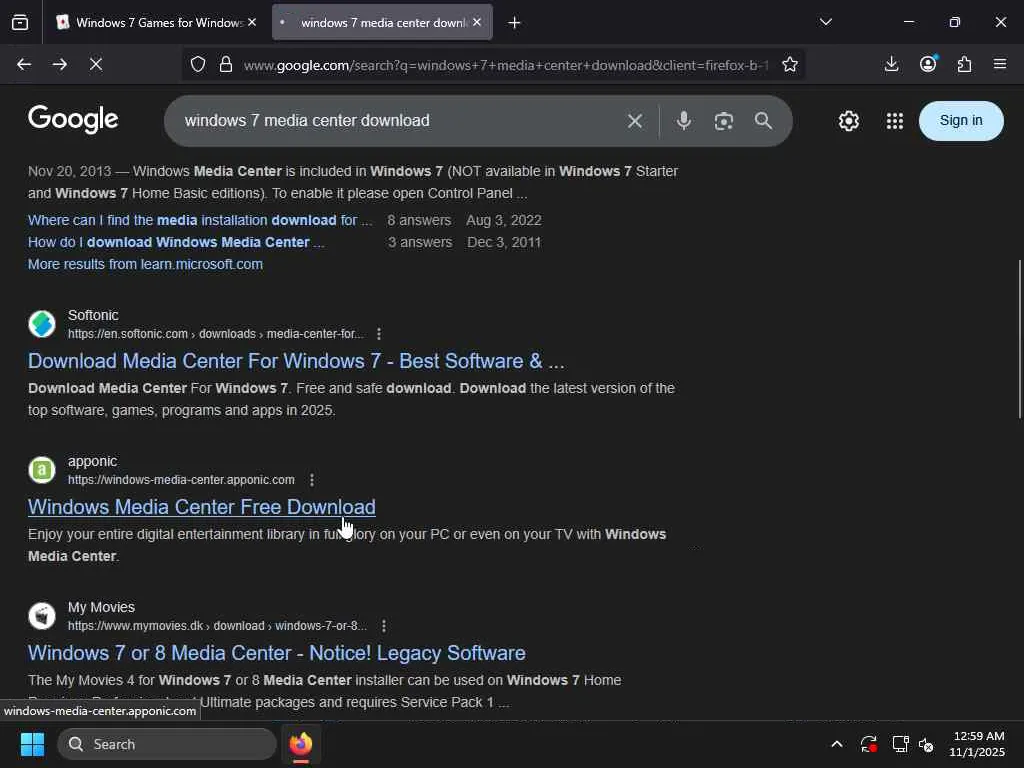Open Firefox downloads panel
1024x768 pixels.
(x=891, y=64)
